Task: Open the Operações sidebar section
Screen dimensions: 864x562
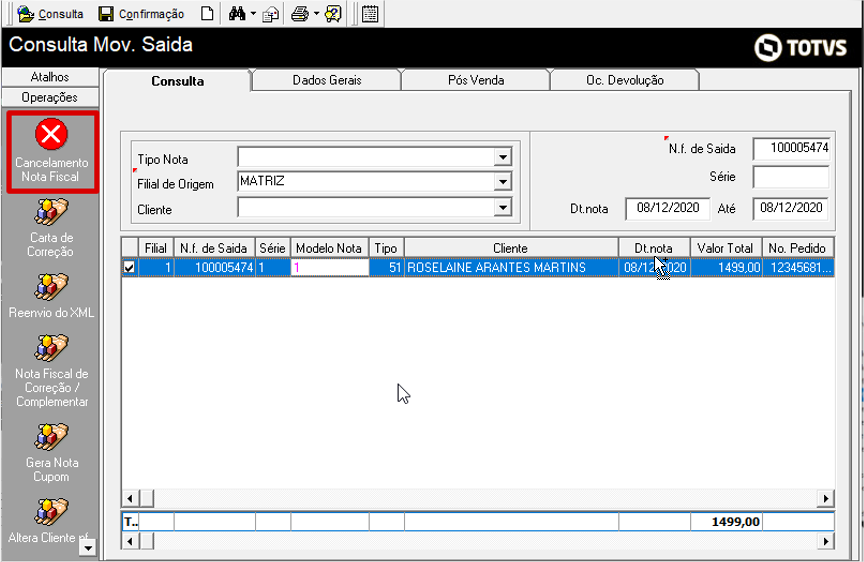Action: point(50,98)
